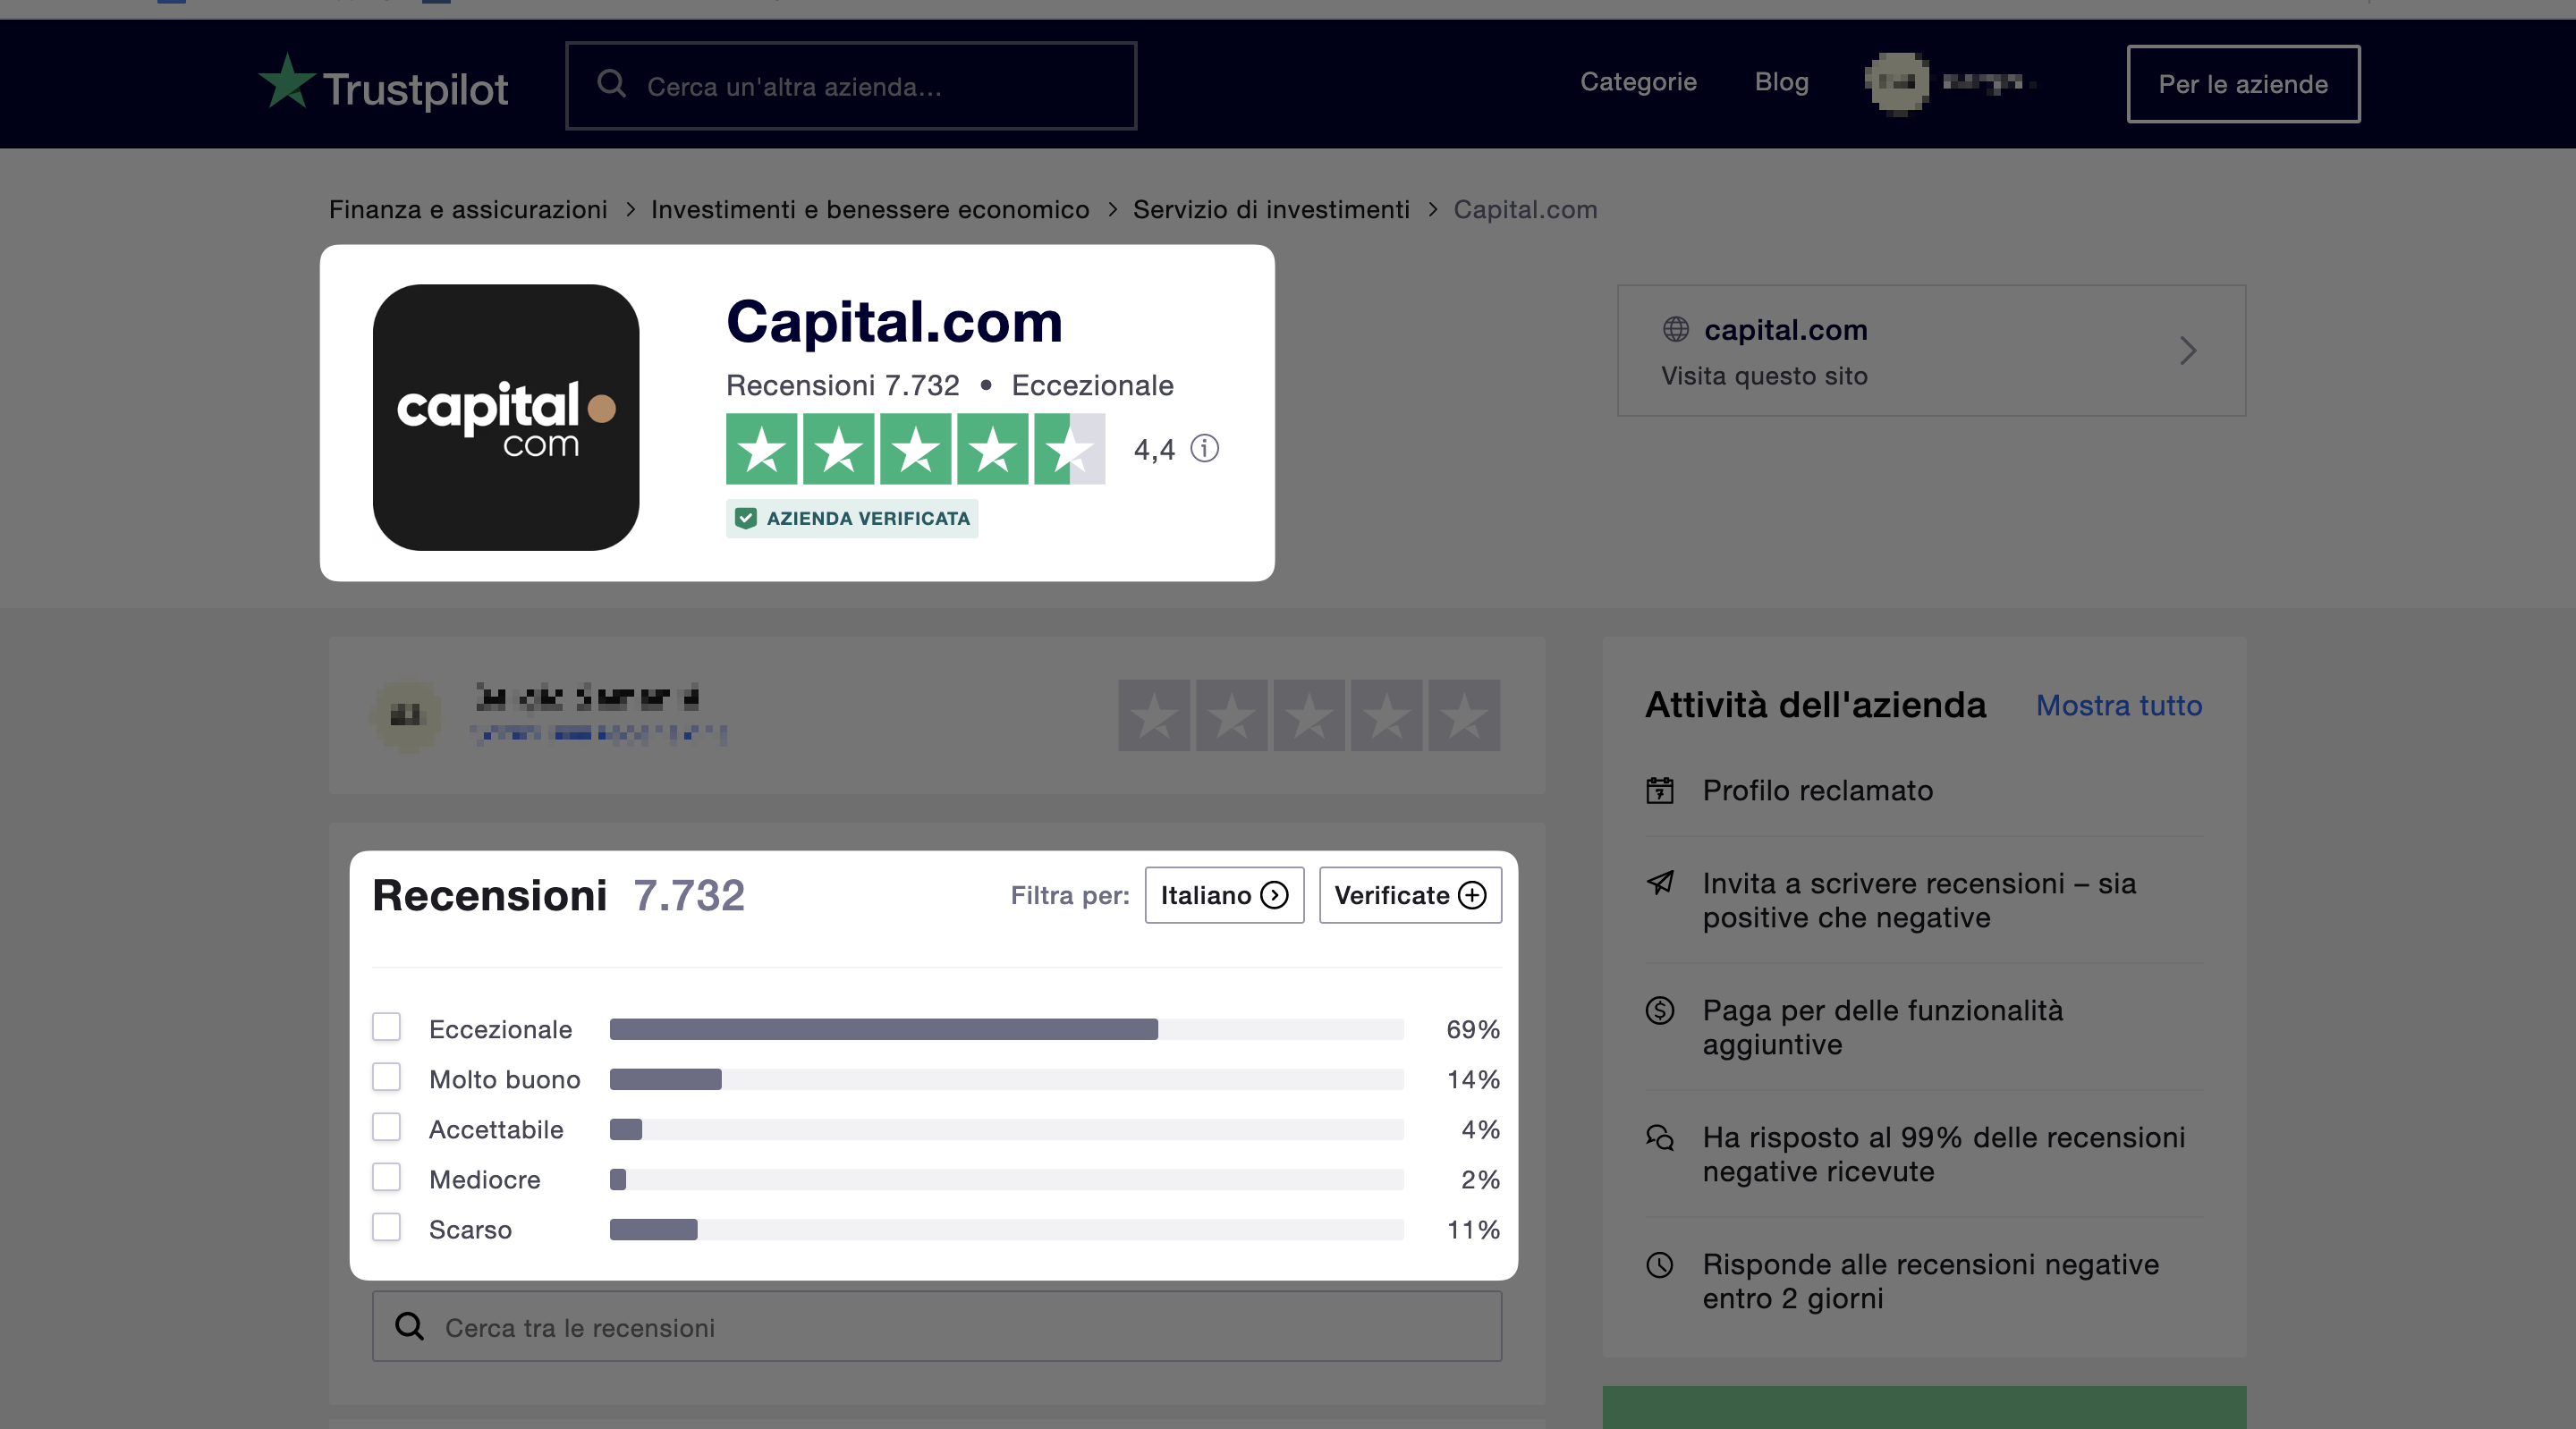
Task: Click the Scarso 11% bar
Action: pyautogui.click(x=1006, y=1229)
